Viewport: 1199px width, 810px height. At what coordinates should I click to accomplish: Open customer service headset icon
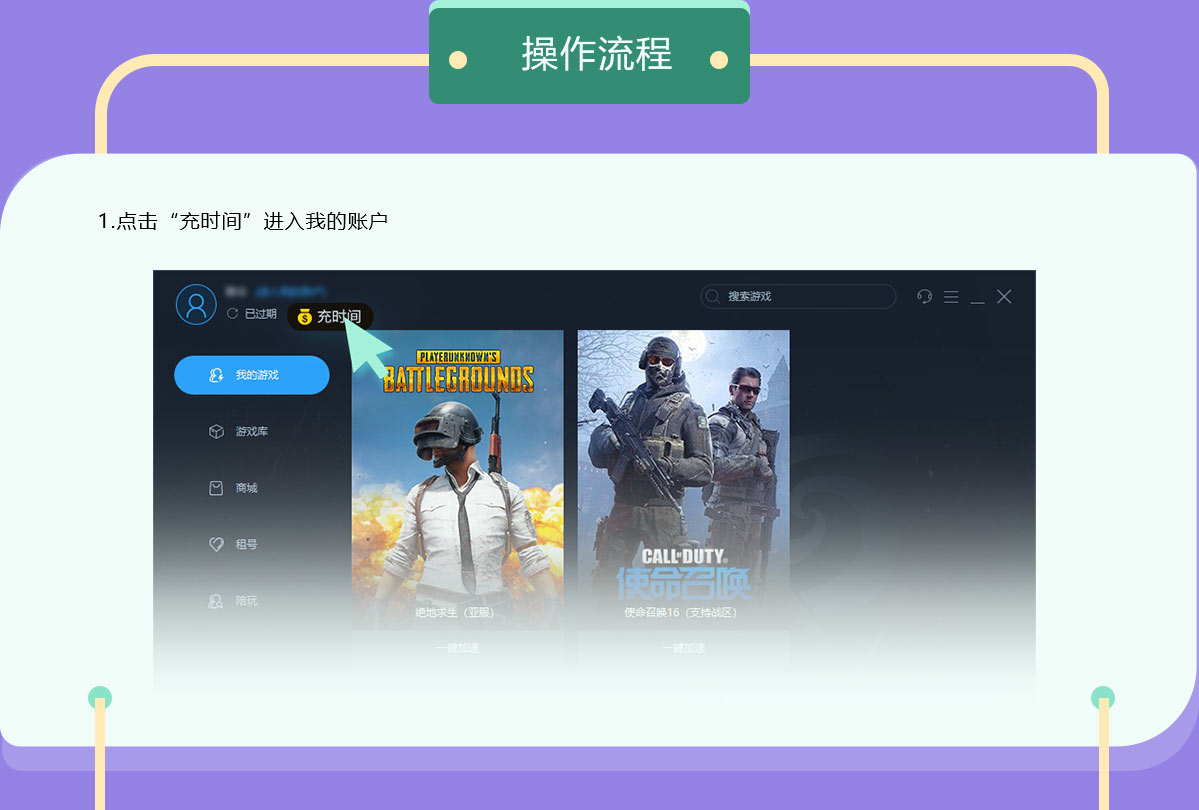pyautogui.click(x=924, y=296)
